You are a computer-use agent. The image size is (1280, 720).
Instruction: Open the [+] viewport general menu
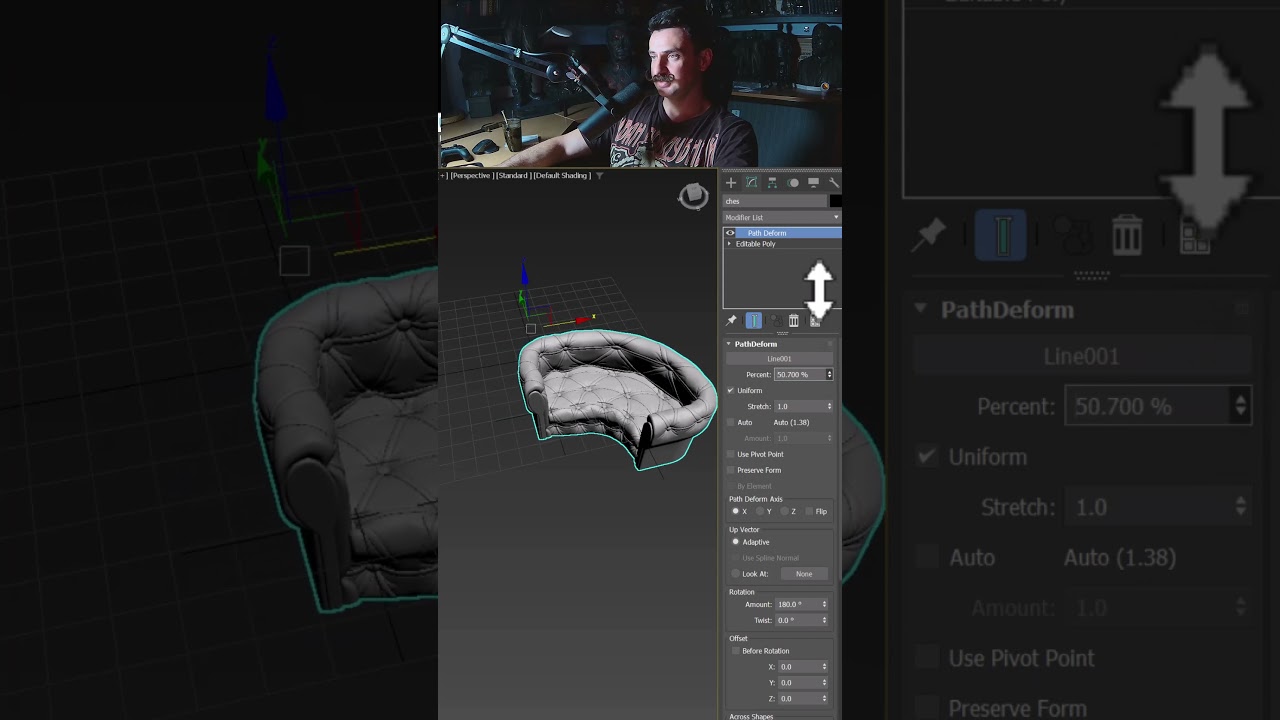444,176
